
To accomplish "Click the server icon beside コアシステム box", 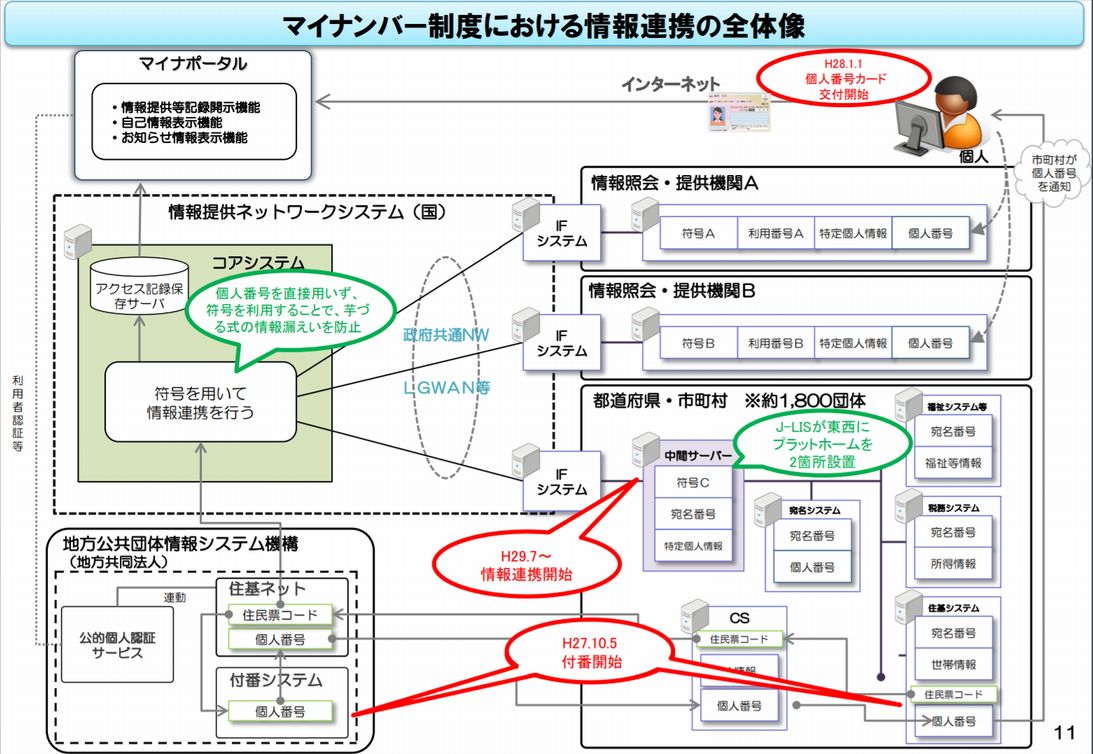I will (x=77, y=243).
